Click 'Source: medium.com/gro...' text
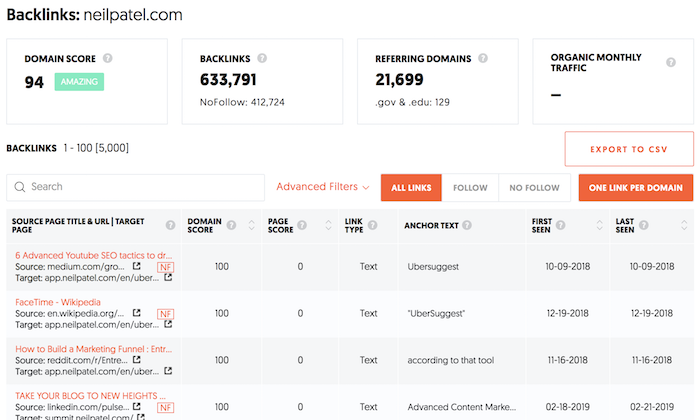Image resolution: width=700 pixels, height=420 pixels. pos(70,266)
